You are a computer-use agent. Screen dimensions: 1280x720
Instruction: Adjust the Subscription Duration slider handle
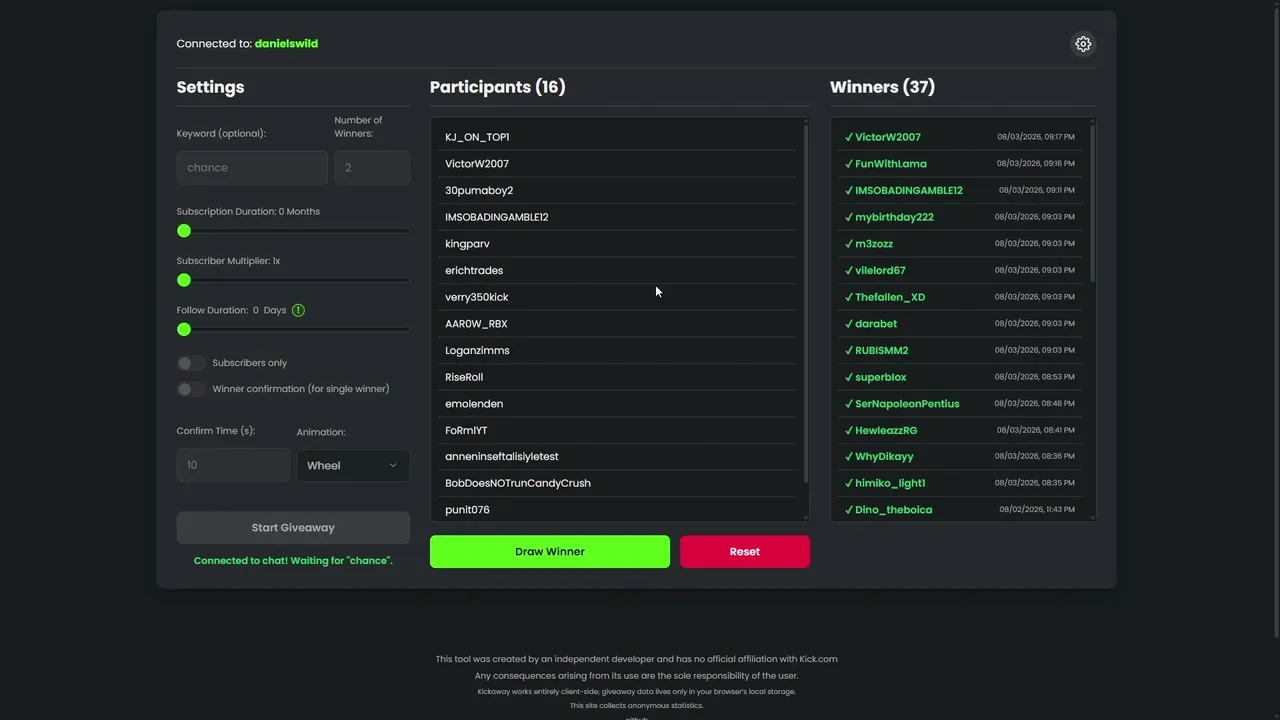(184, 231)
